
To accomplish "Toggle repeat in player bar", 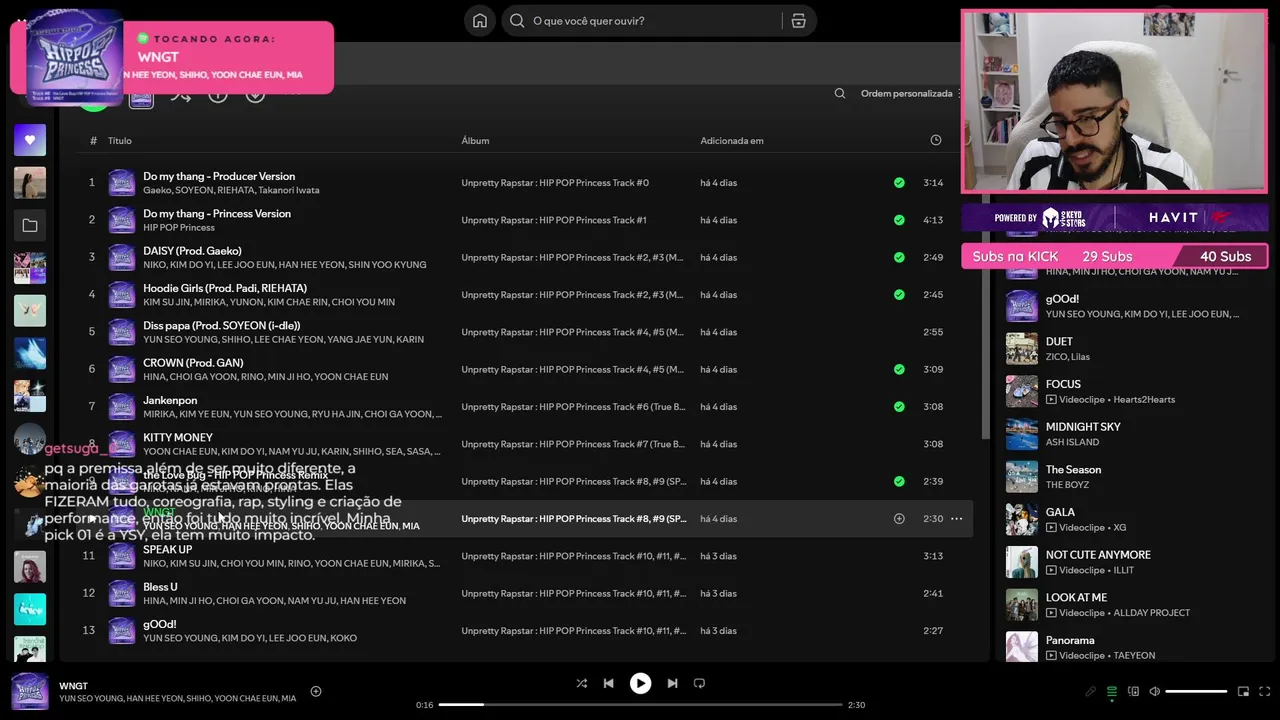I will [699, 683].
